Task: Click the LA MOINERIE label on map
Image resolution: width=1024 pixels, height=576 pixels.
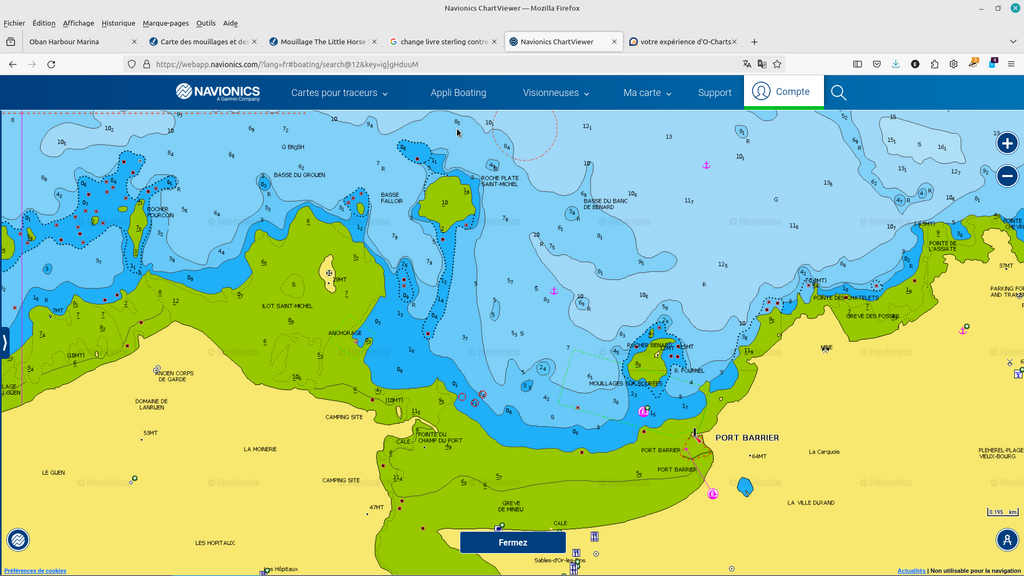Action: tap(260, 449)
